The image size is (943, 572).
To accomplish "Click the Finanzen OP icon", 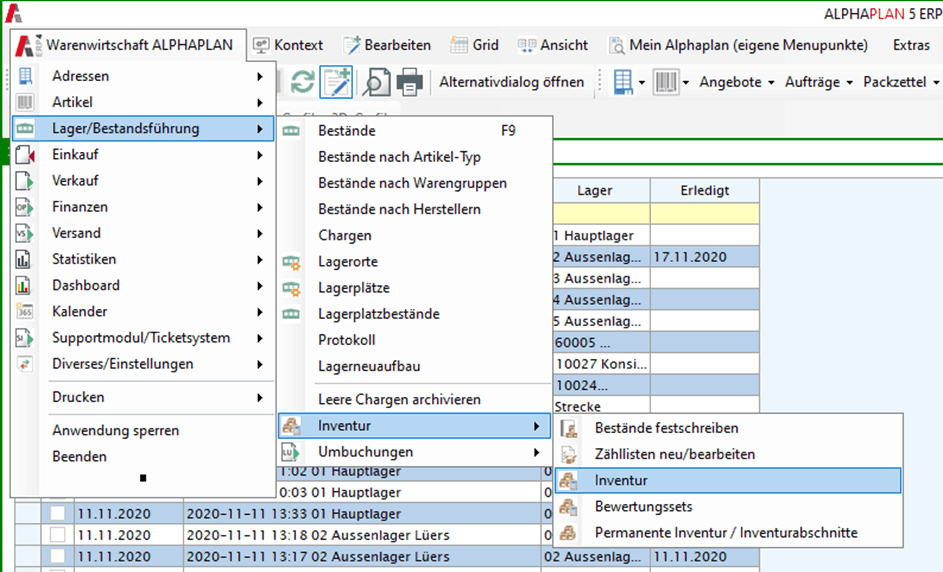I will coord(25,207).
